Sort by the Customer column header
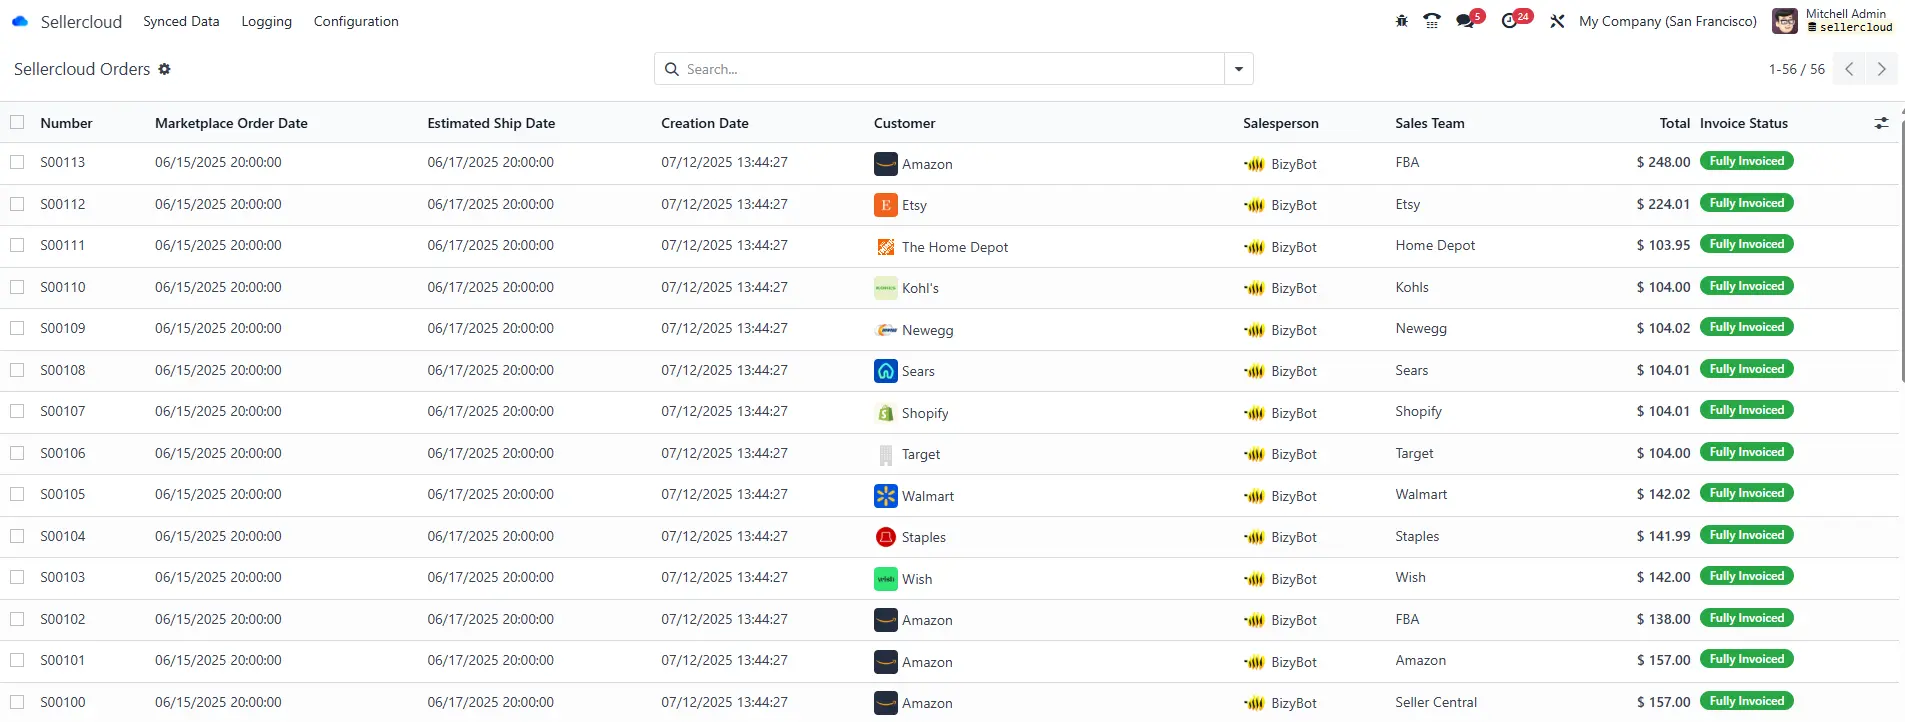1905x722 pixels. (905, 123)
